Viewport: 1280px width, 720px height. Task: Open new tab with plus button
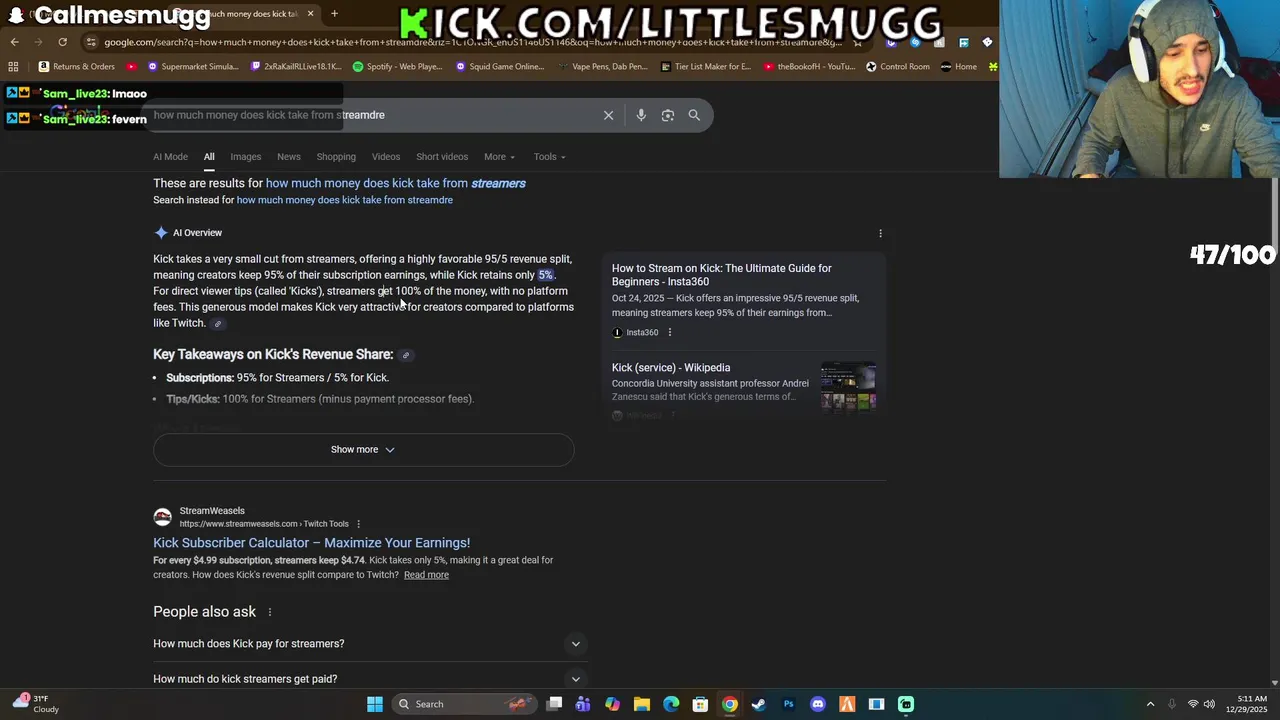pos(334,14)
